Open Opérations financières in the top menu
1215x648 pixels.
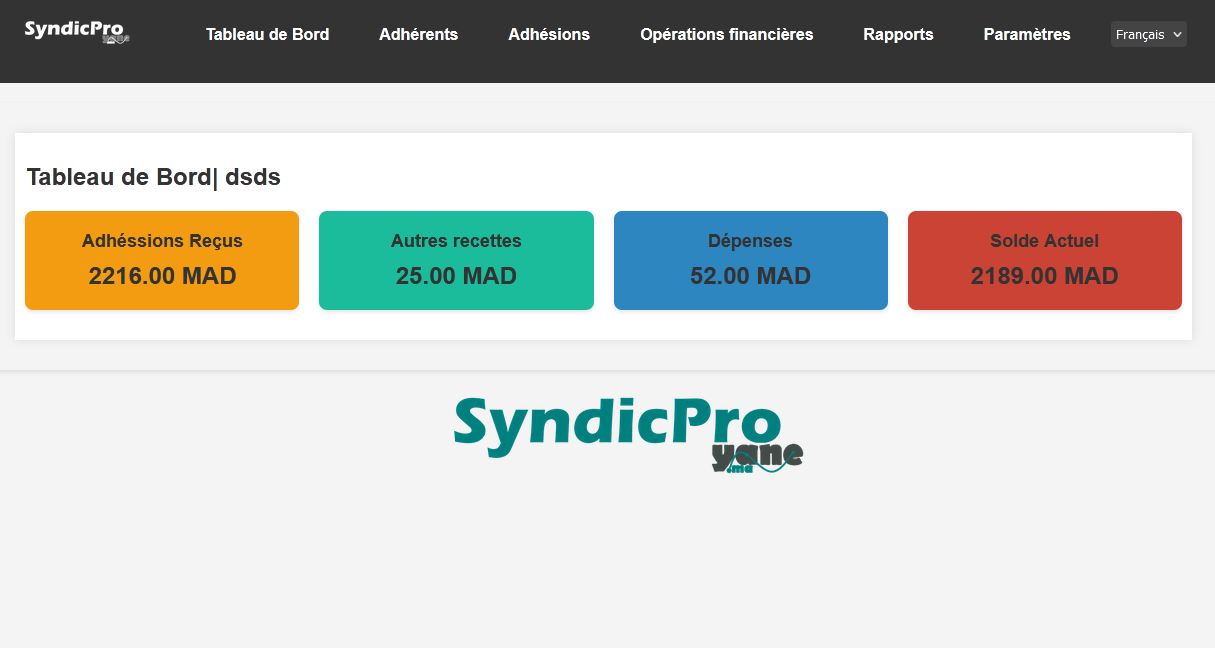click(x=726, y=35)
